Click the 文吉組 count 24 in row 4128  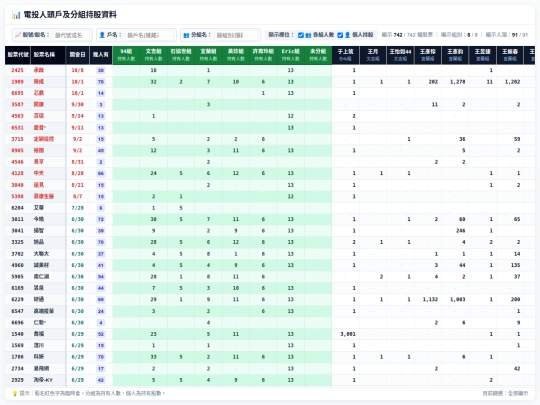(154, 173)
